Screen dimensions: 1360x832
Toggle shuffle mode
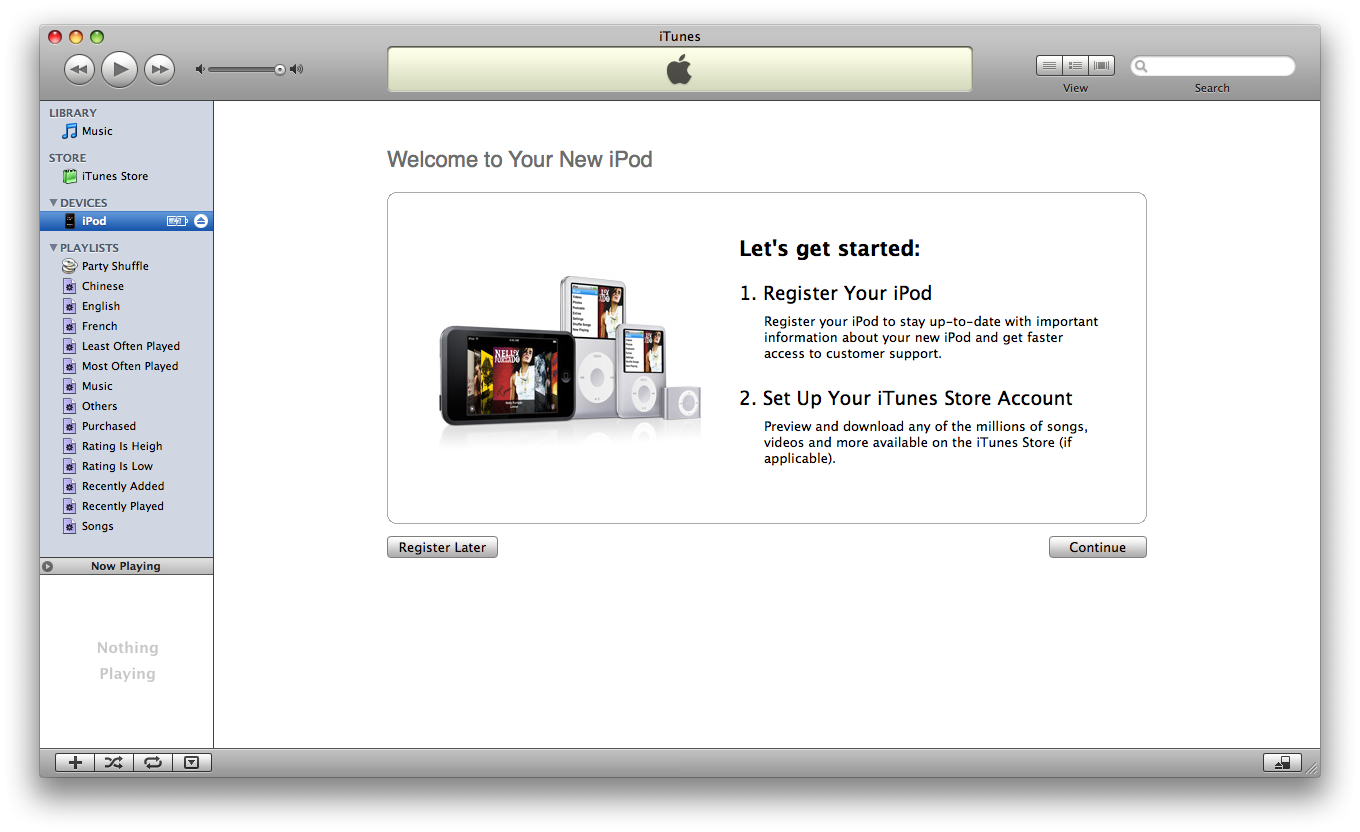(x=114, y=762)
